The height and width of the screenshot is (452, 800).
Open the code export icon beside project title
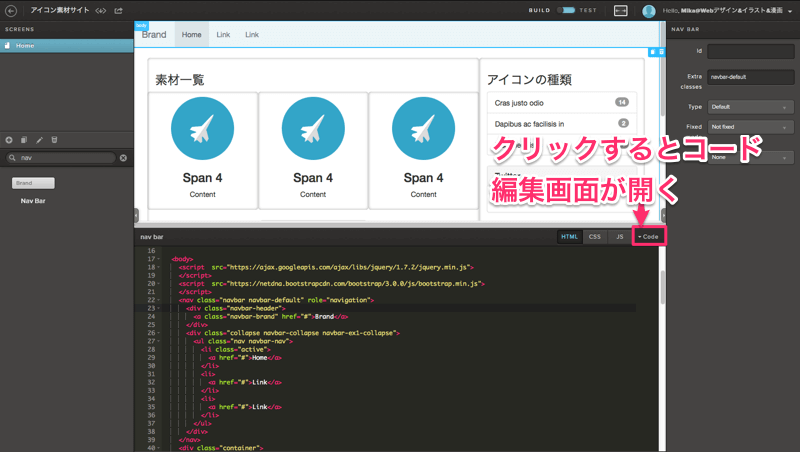tap(101, 11)
